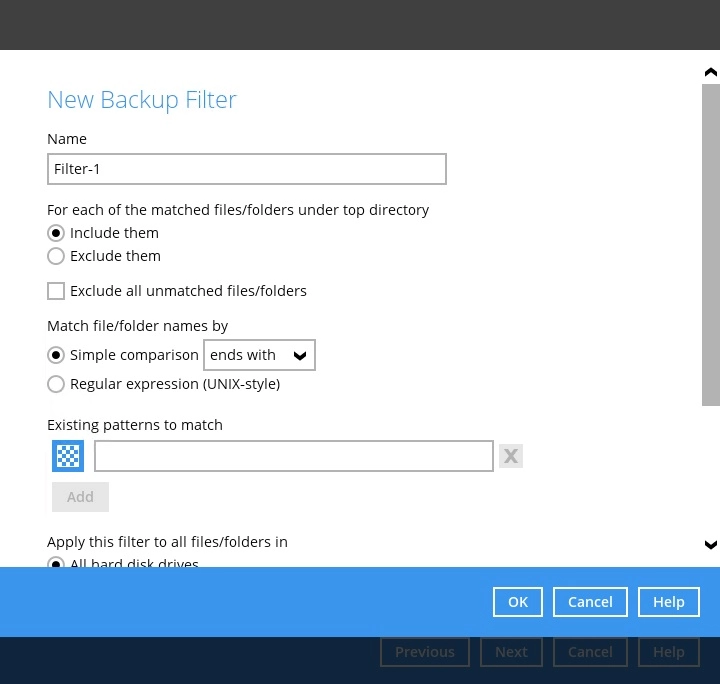Viewport: 720px width, 684px height.
Task: Open the 'ends with' comparison dropdown
Action: [x=259, y=355]
